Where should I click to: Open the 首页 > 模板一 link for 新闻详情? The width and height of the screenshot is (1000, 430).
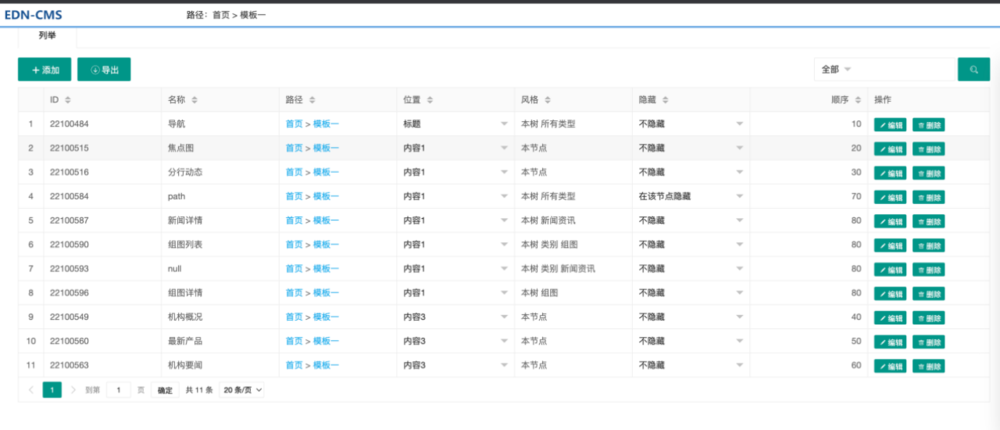point(312,220)
